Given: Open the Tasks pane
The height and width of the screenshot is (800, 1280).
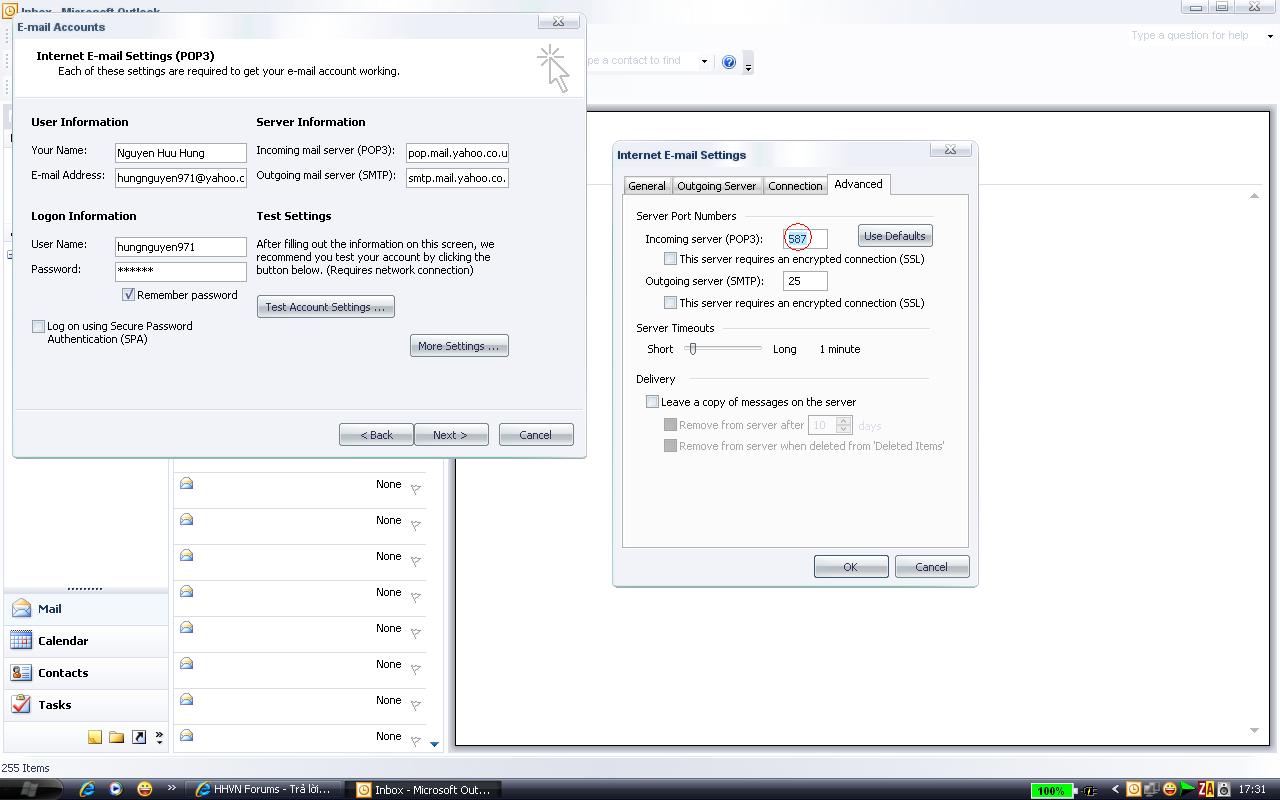Looking at the screenshot, I should [54, 705].
